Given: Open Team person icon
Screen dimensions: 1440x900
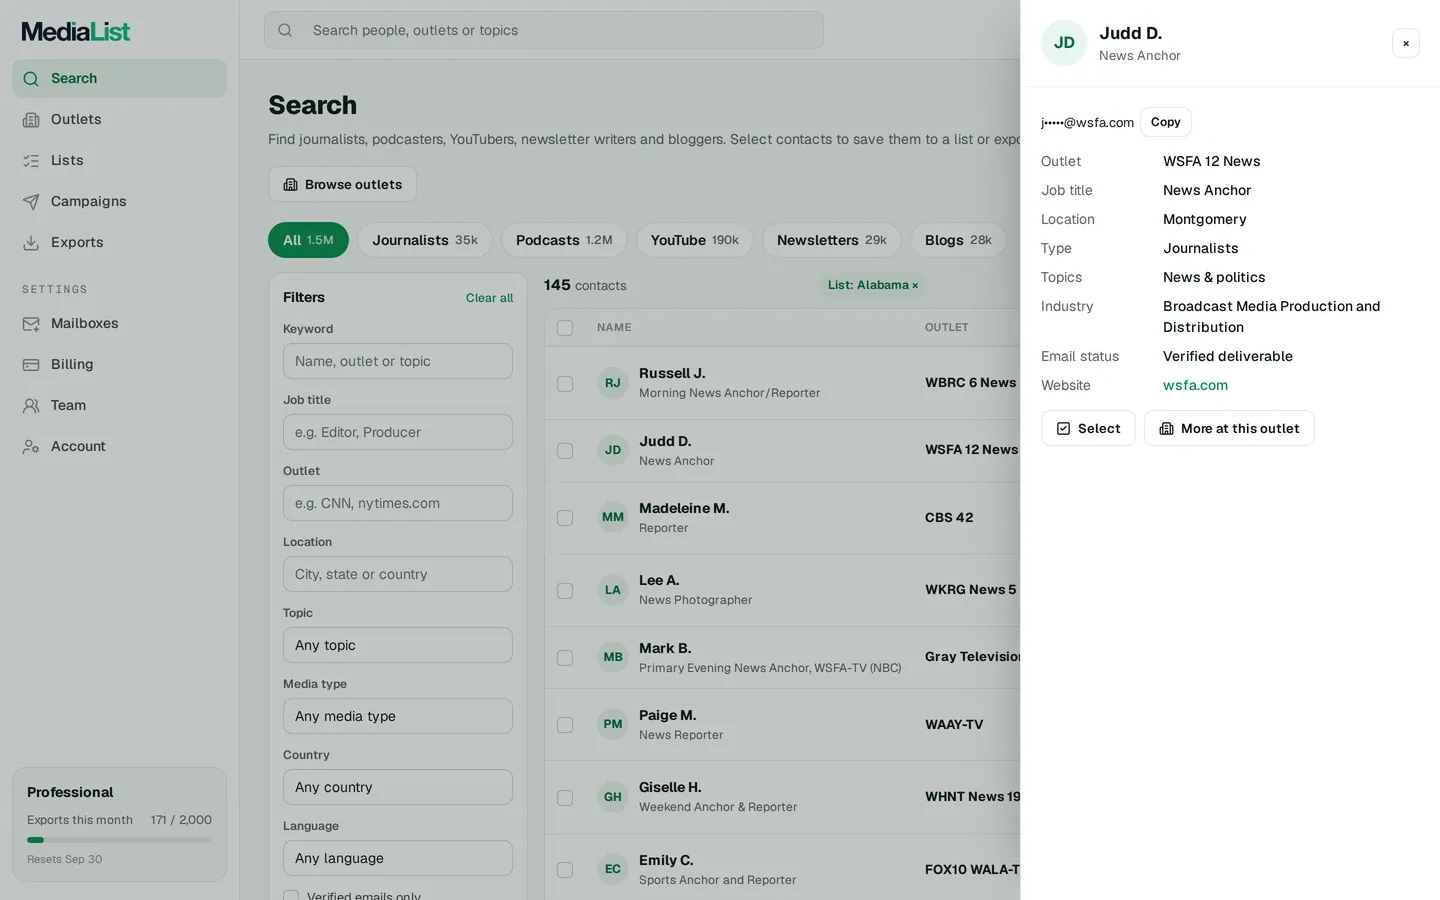Looking at the screenshot, I should pos(31,406).
